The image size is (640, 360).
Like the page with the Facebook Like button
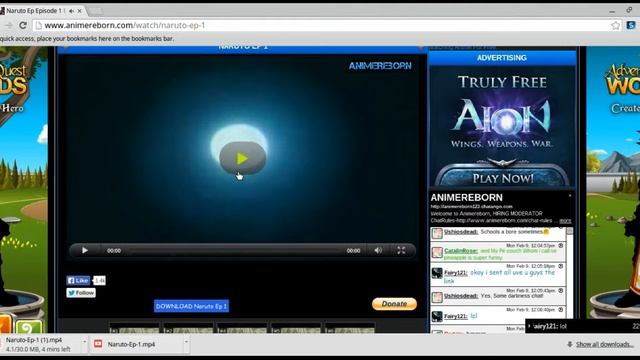(x=78, y=280)
